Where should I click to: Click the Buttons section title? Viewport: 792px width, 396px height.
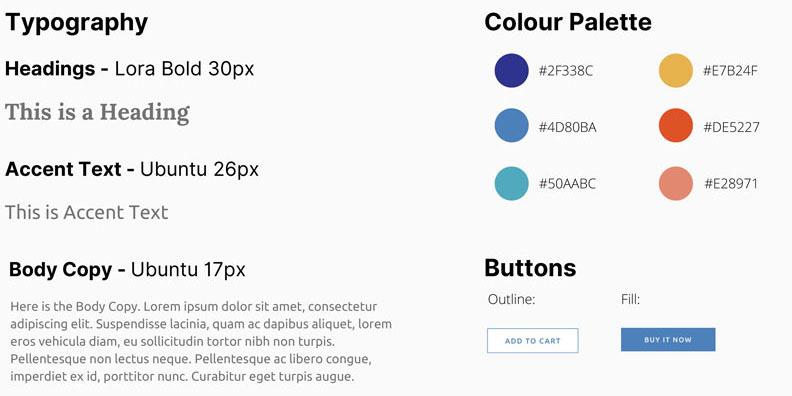tap(530, 268)
